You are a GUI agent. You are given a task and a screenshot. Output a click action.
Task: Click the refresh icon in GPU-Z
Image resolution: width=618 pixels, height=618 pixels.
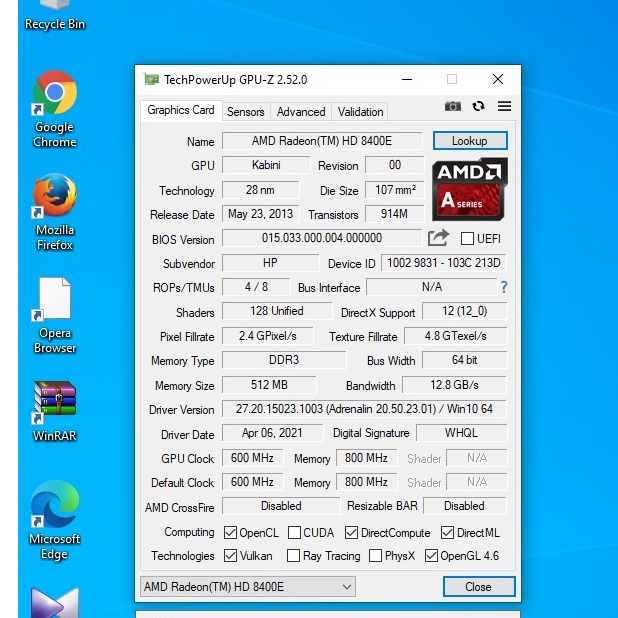point(478,106)
